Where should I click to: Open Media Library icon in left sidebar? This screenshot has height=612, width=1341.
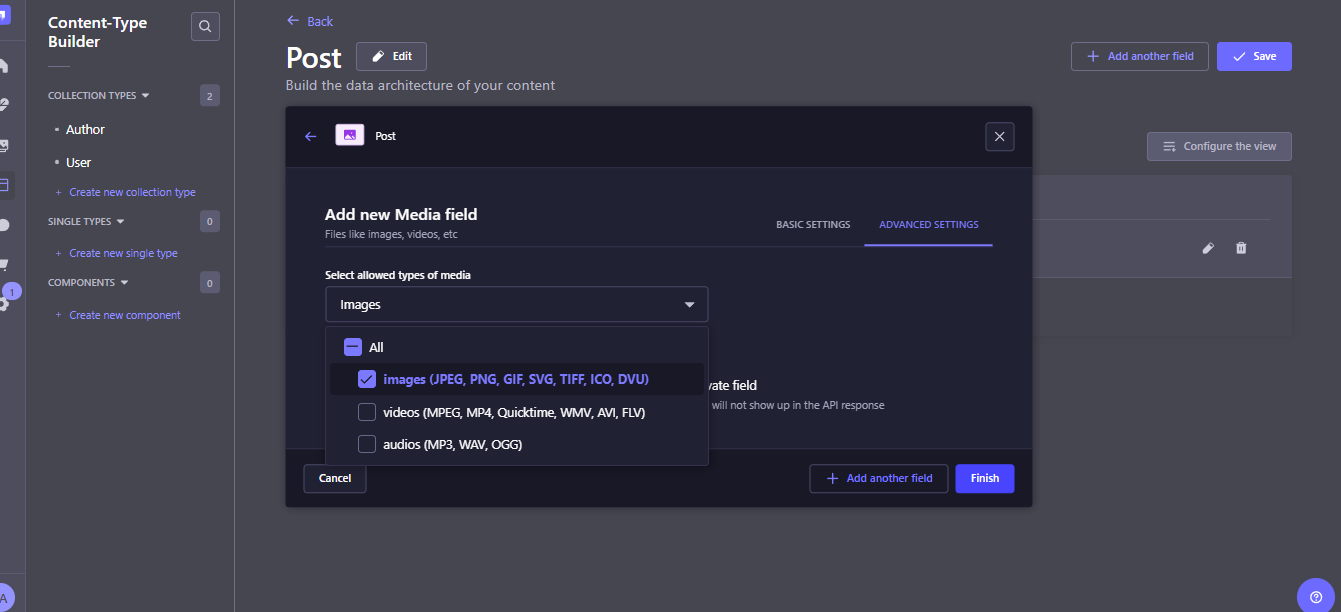4,146
